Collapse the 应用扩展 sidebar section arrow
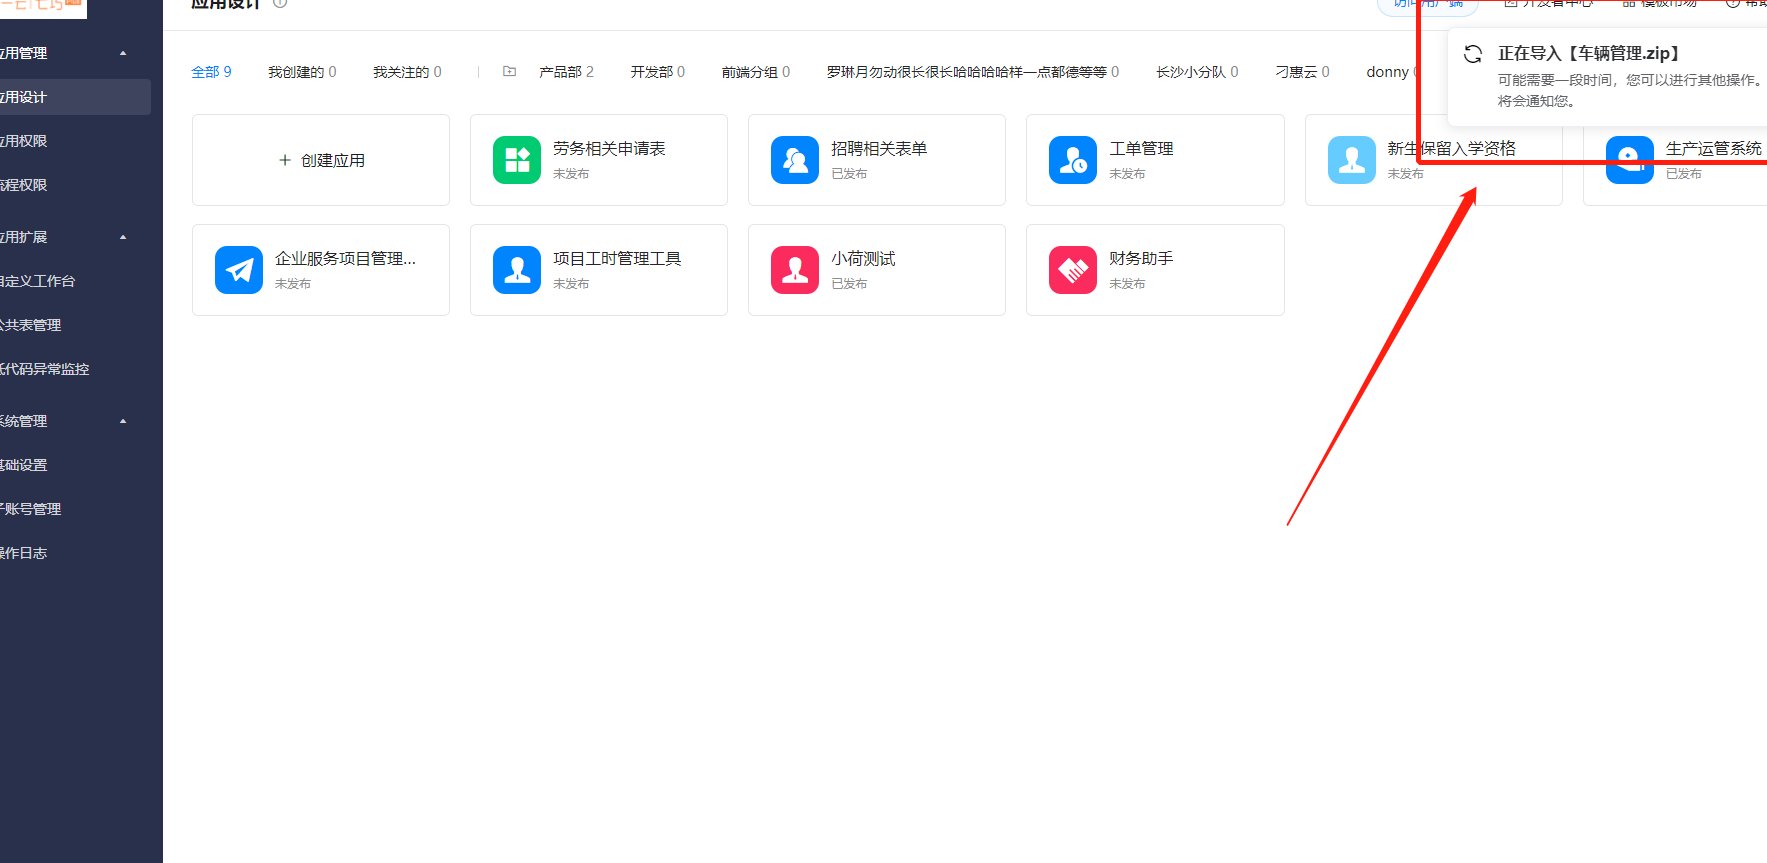Viewport: 1767px width, 863px height. [123, 237]
